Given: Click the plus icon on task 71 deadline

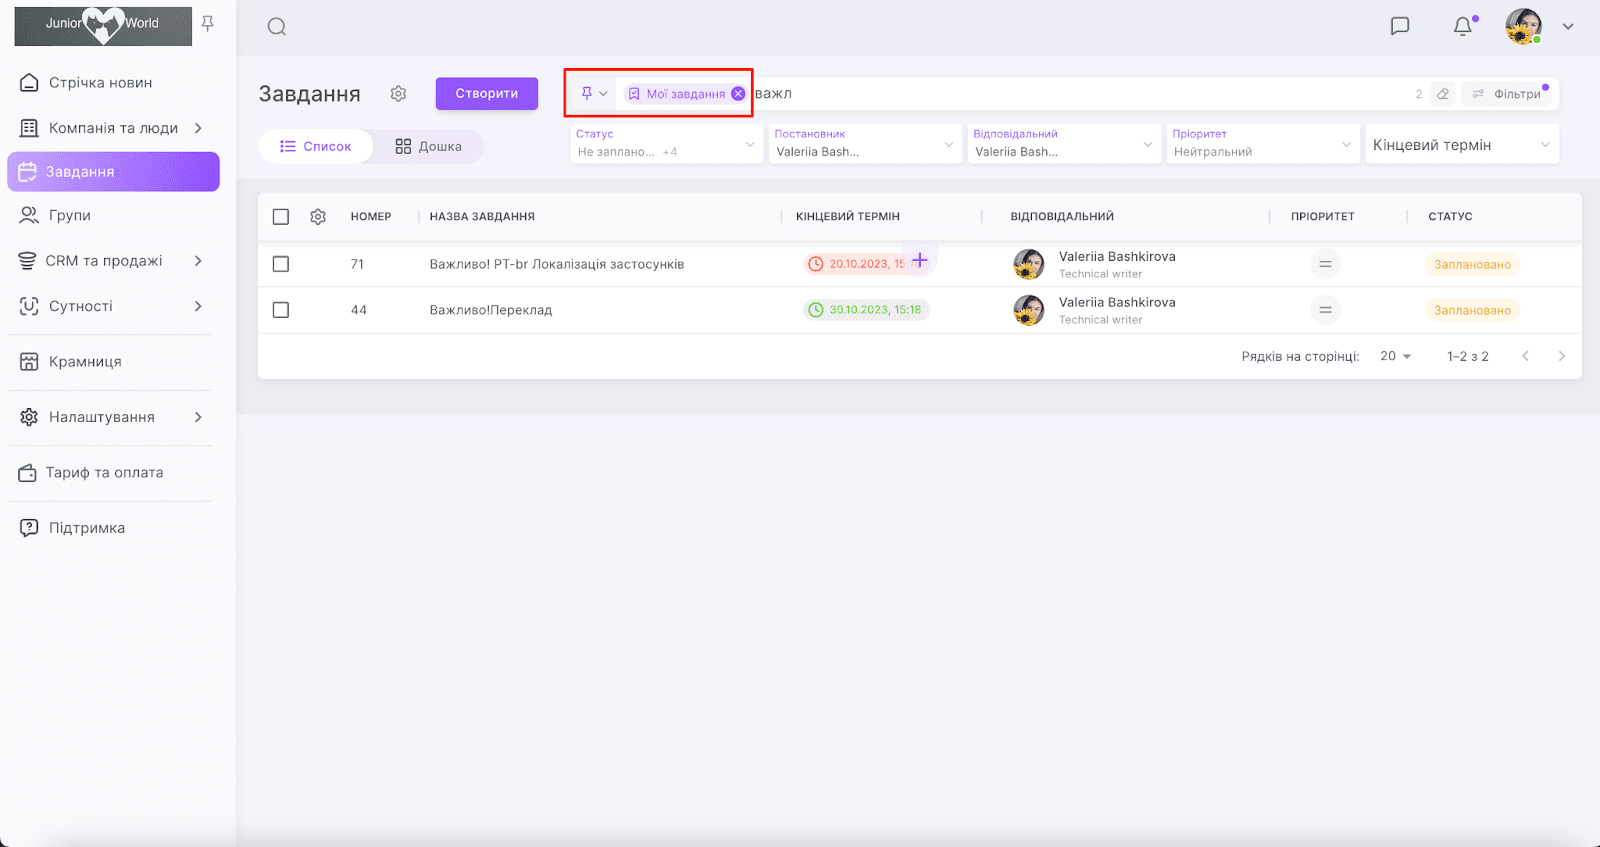Looking at the screenshot, I should pos(919,261).
